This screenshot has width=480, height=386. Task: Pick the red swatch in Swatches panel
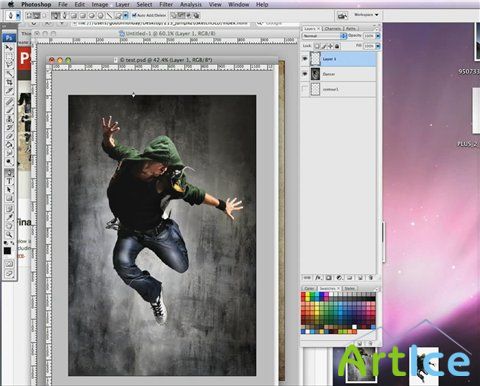tap(303, 295)
